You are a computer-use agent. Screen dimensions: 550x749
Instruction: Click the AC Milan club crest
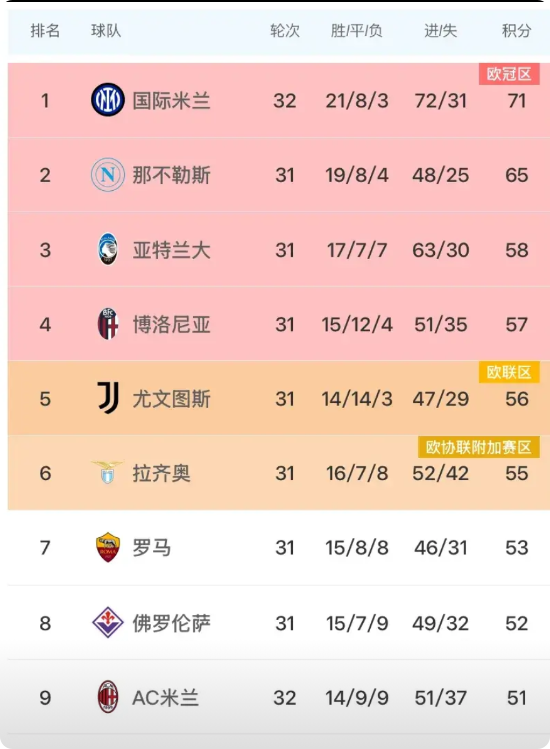pos(108,697)
